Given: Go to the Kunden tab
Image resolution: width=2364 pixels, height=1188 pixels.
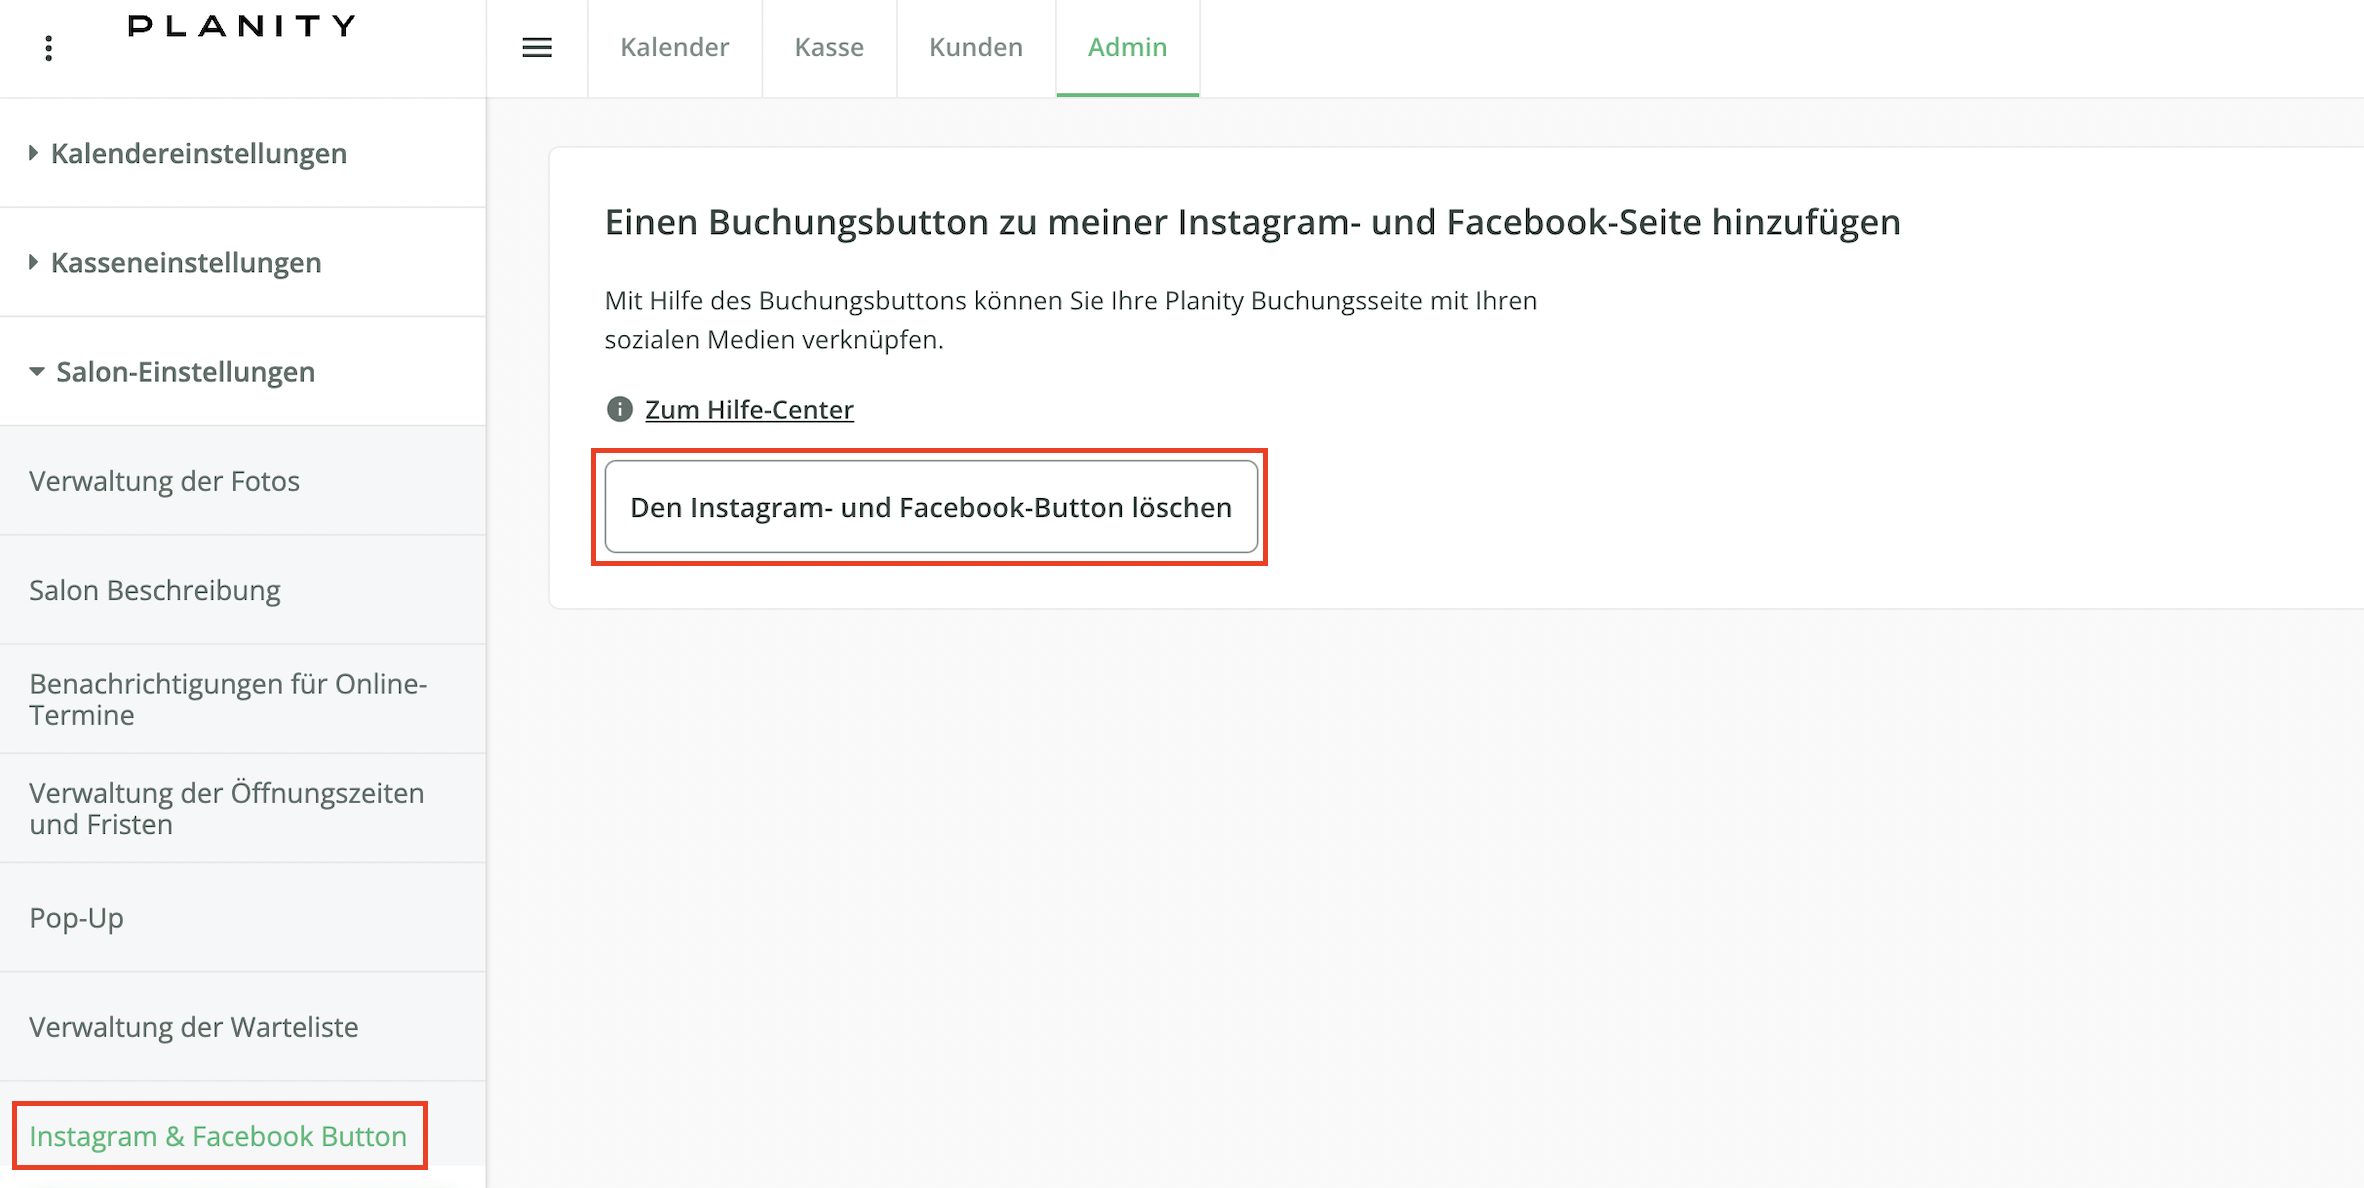Looking at the screenshot, I should [975, 47].
